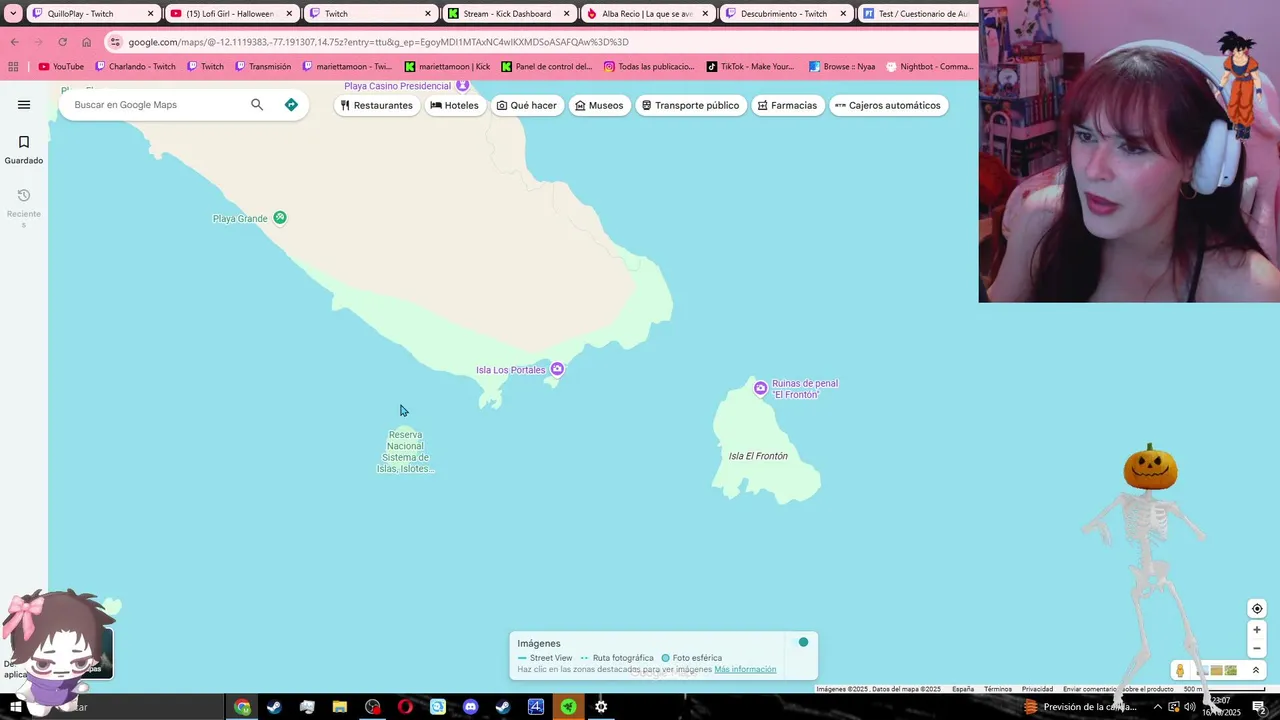This screenshot has width=1280, height=720.
Task: Select the Qué hacer category chip
Action: click(x=527, y=105)
